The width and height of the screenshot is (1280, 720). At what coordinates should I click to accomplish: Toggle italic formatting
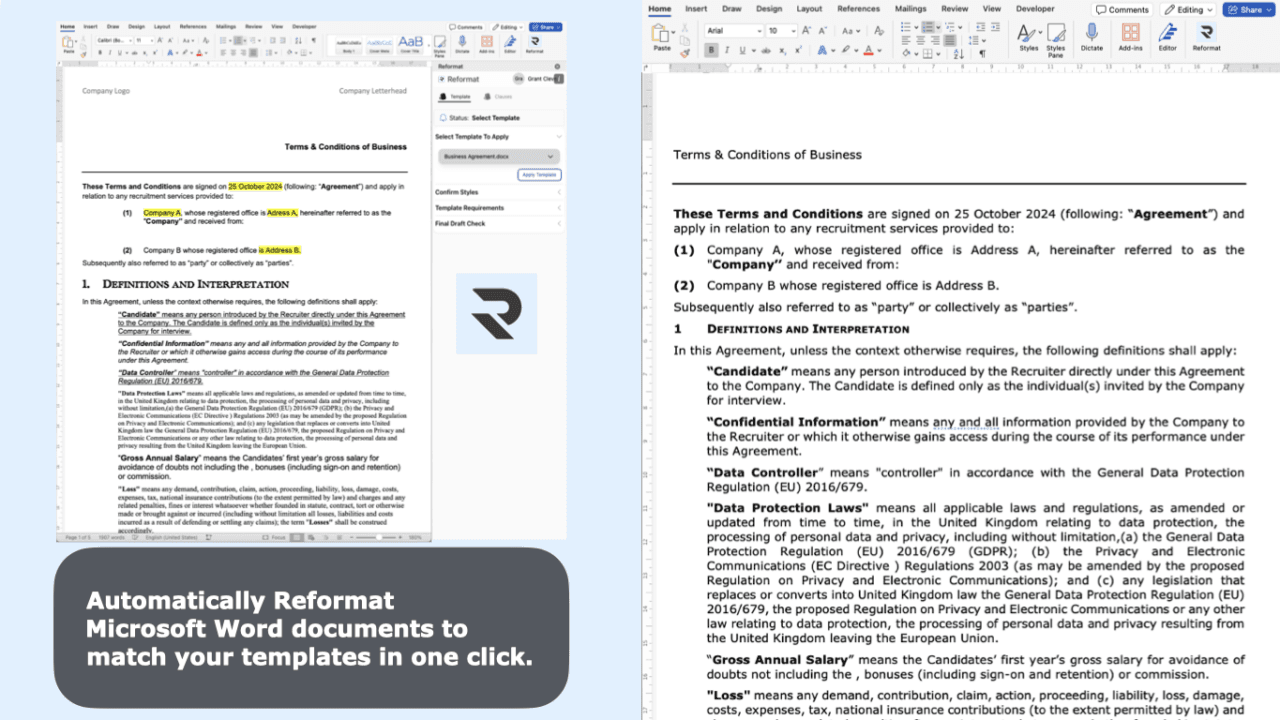pyautogui.click(x=727, y=50)
